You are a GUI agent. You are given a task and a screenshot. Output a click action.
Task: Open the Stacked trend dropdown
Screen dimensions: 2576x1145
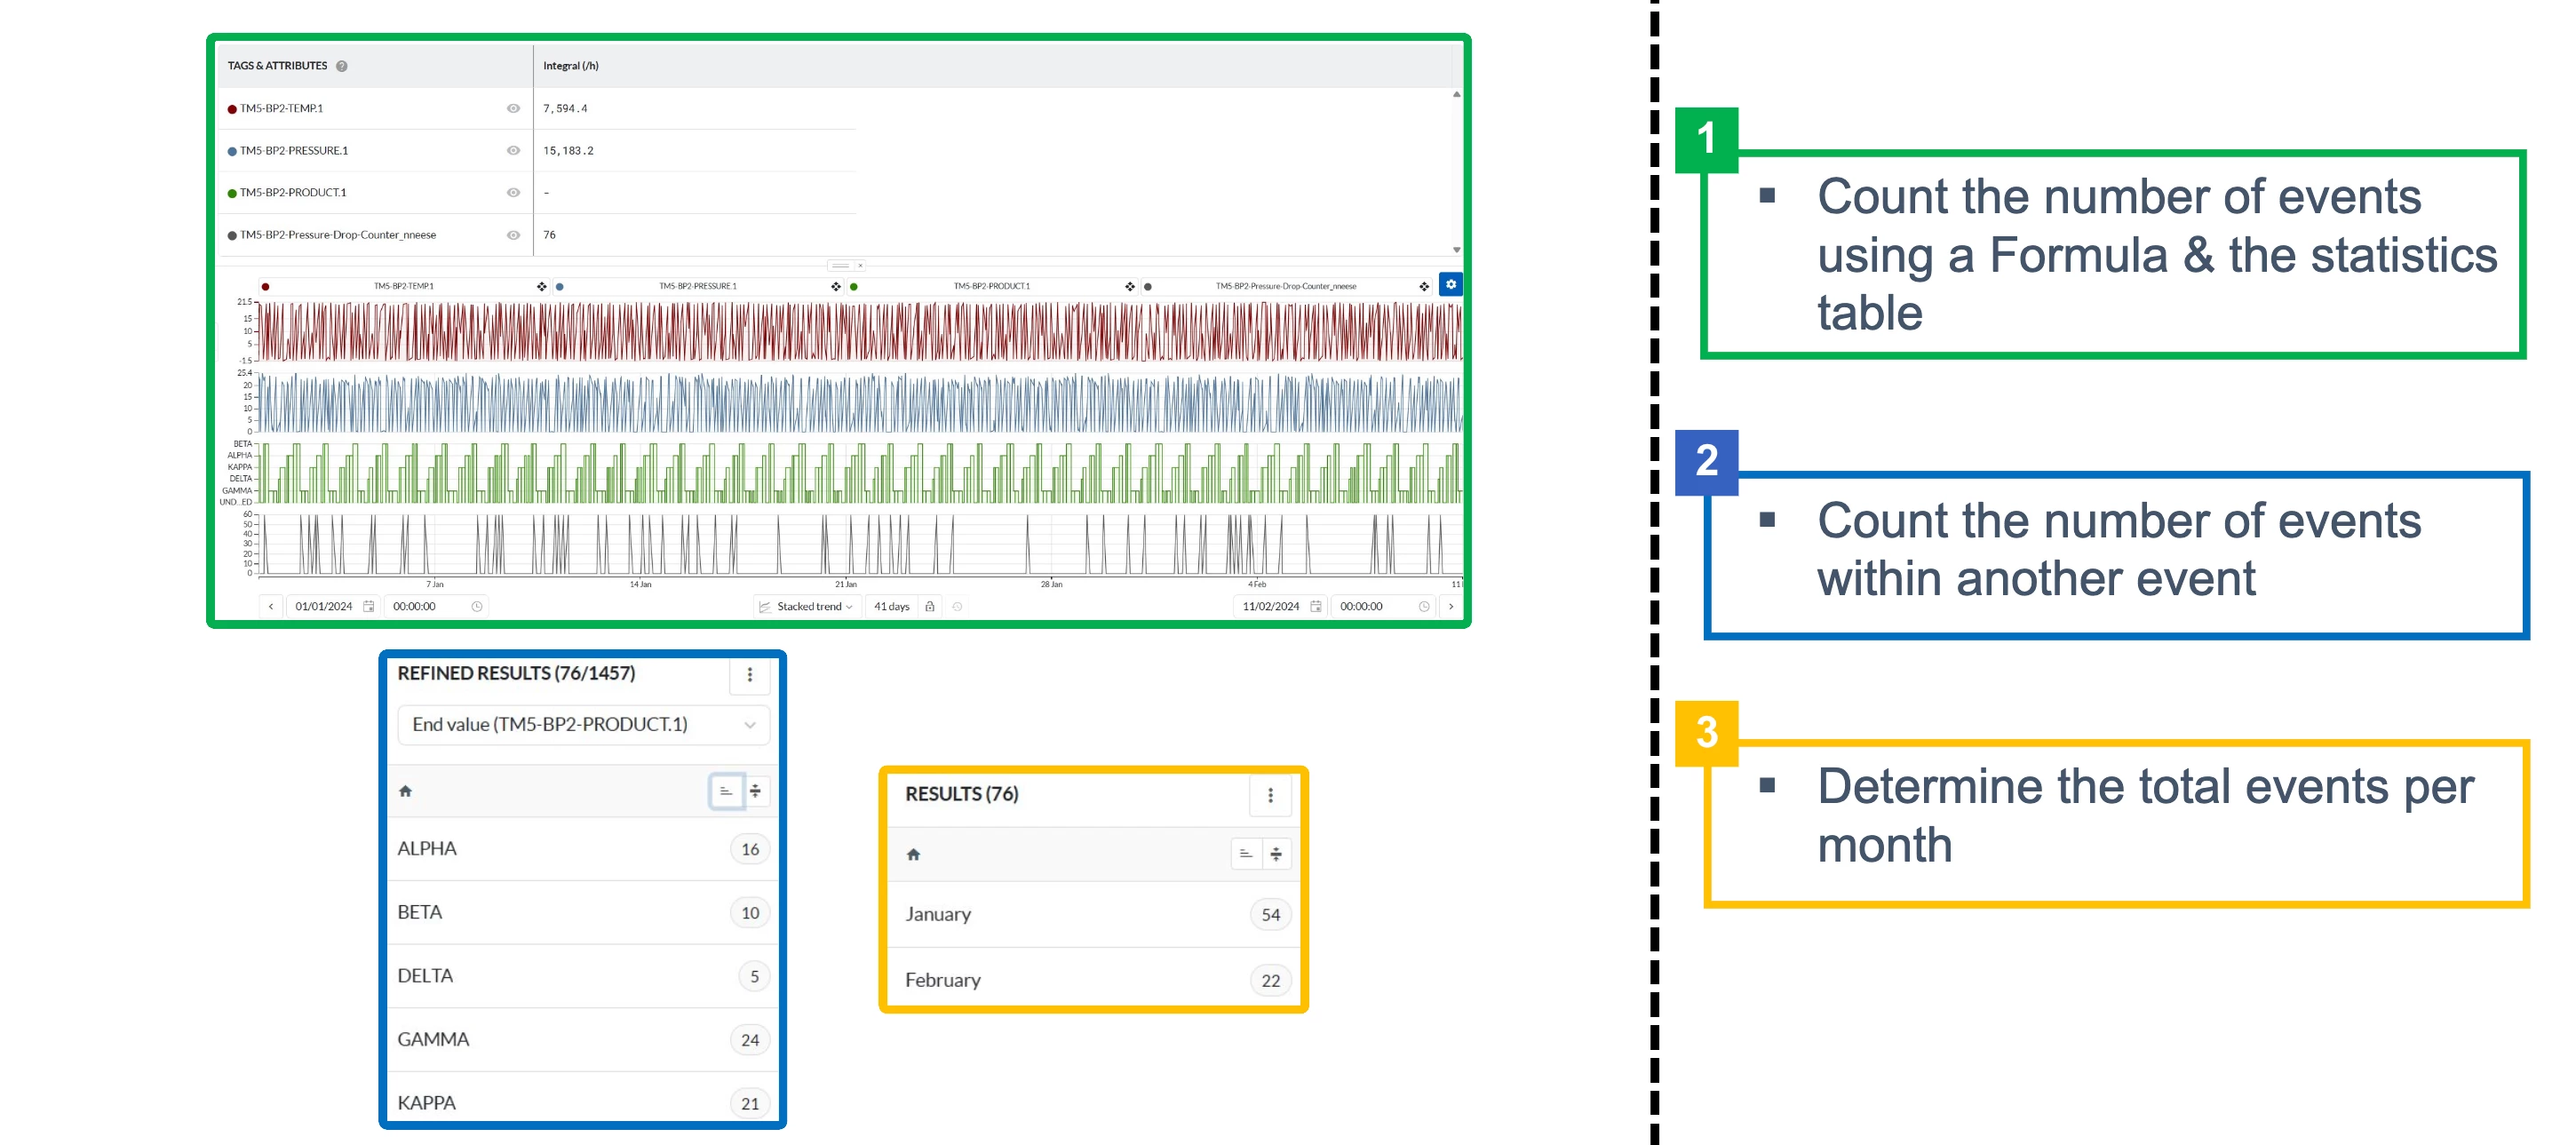click(x=806, y=606)
